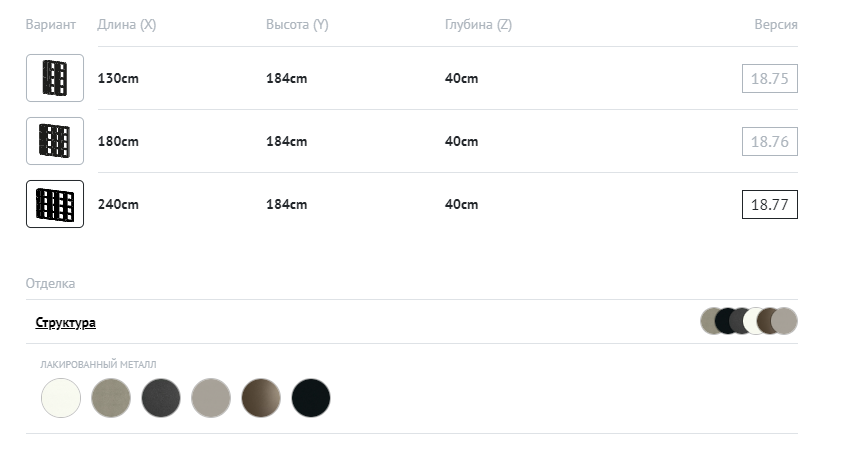Image resolution: width=866 pixels, height=450 pixels.
Task: Select the 180cm shelving variant thumbnail
Action: 54,141
